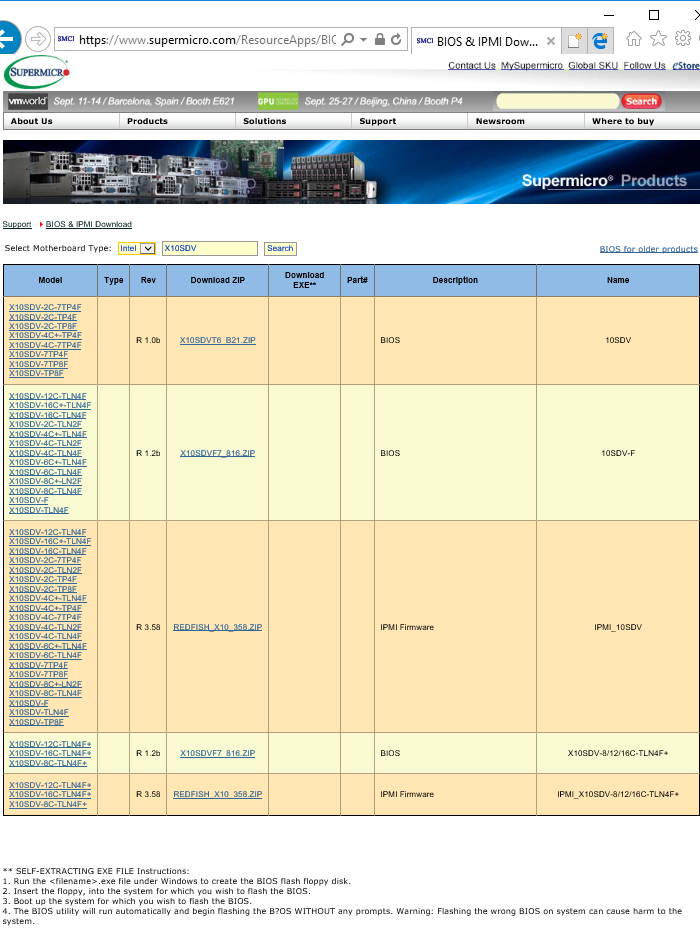Viewport: 700px width, 933px height.
Task: Open the Newsroom menu
Action: (500, 121)
